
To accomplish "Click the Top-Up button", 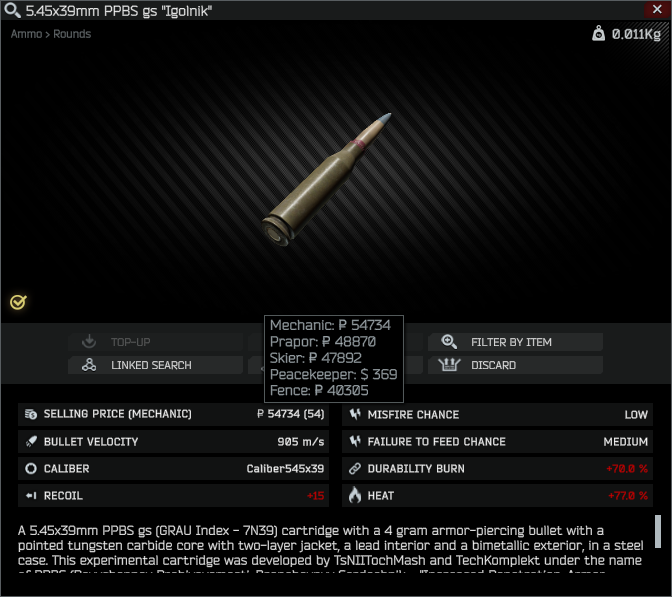I will pyautogui.click(x=155, y=342).
